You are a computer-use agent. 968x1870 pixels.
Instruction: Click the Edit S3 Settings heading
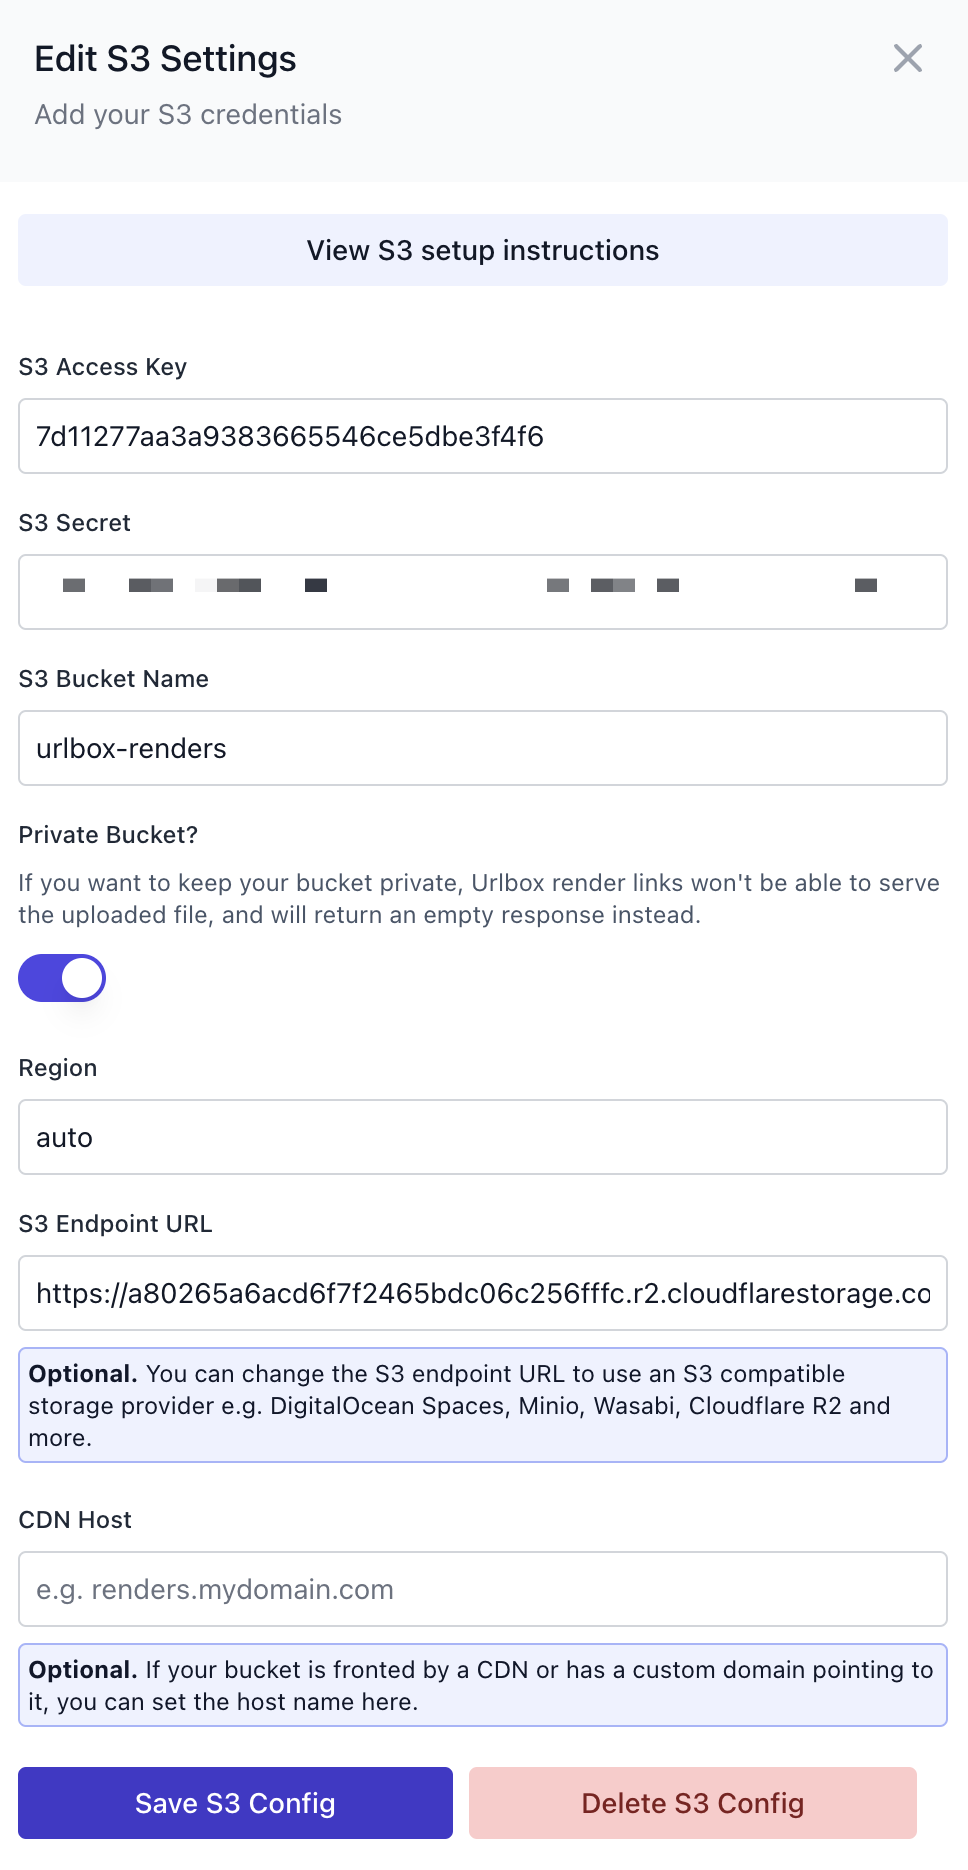coord(166,59)
